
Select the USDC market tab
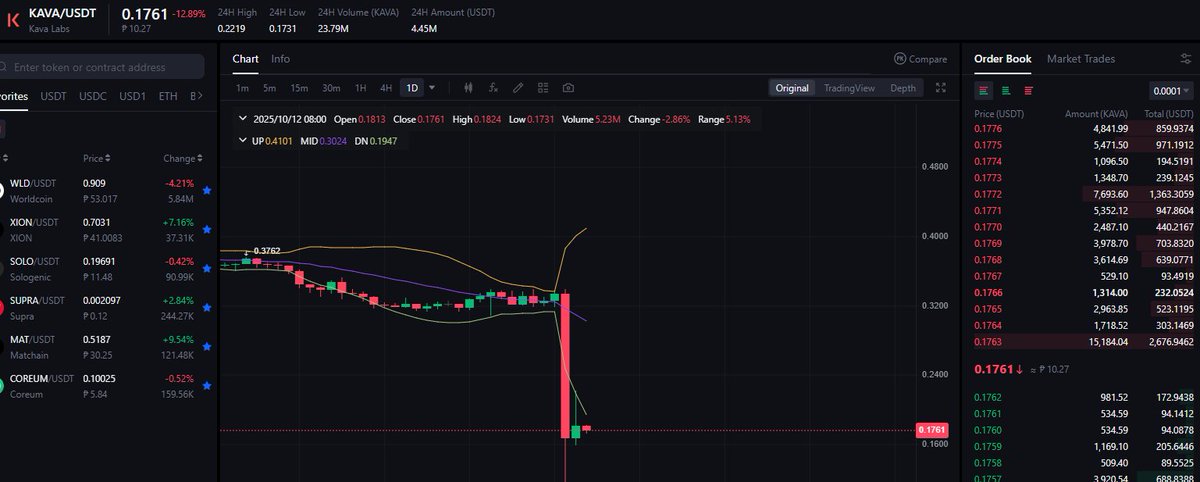pyautogui.click(x=93, y=97)
